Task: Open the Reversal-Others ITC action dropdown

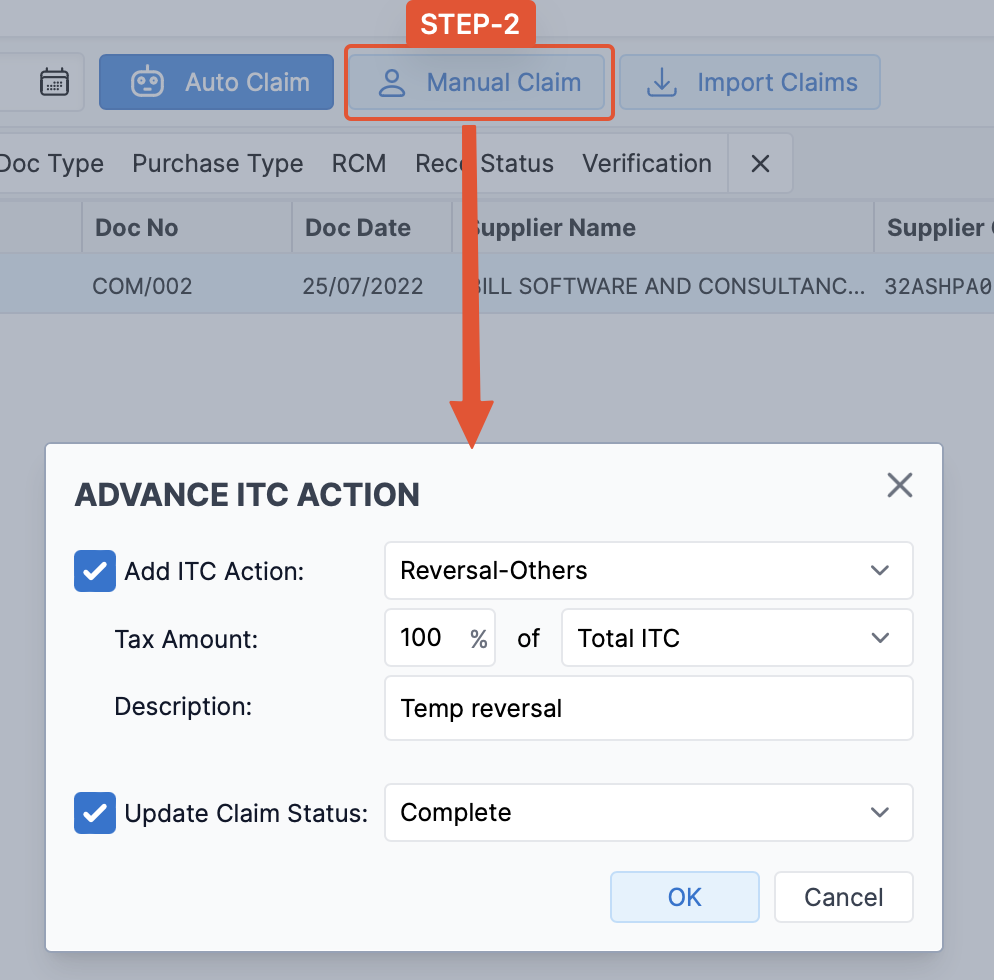Action: click(648, 571)
